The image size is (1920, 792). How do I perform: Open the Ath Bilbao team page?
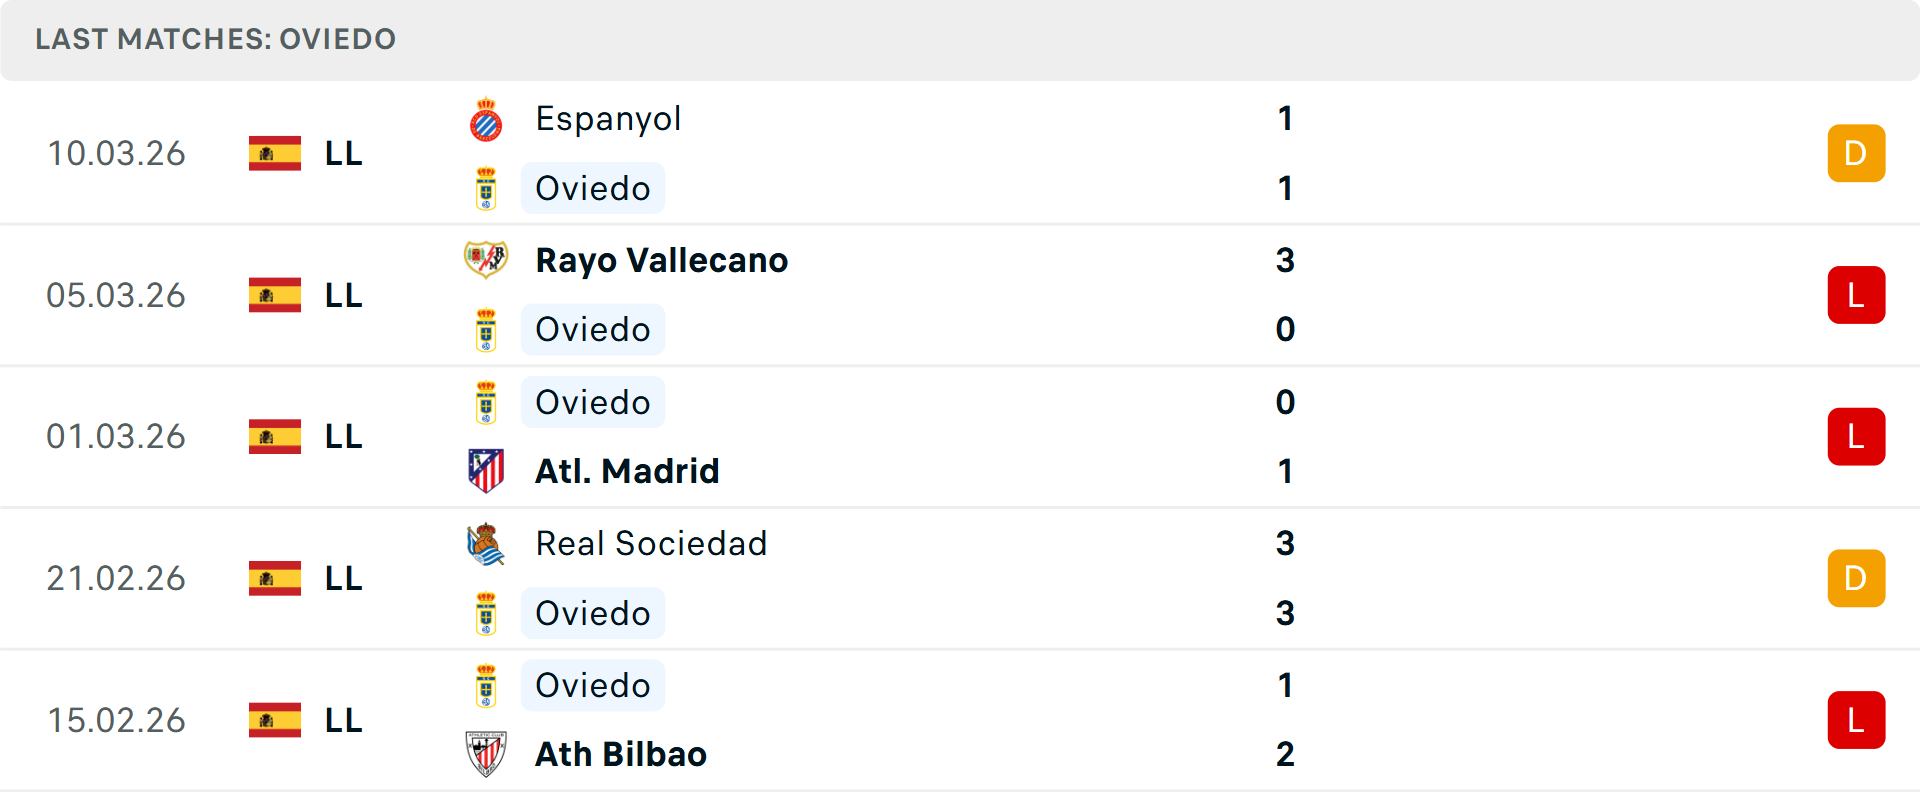pos(621,754)
